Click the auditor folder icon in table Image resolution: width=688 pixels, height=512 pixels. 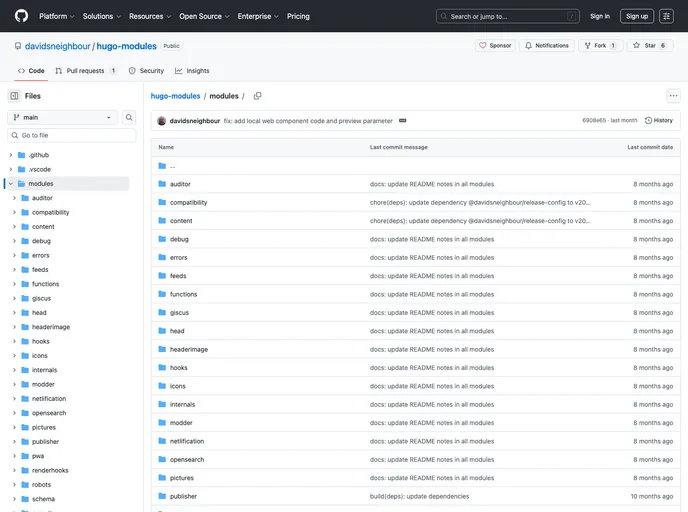coord(162,184)
